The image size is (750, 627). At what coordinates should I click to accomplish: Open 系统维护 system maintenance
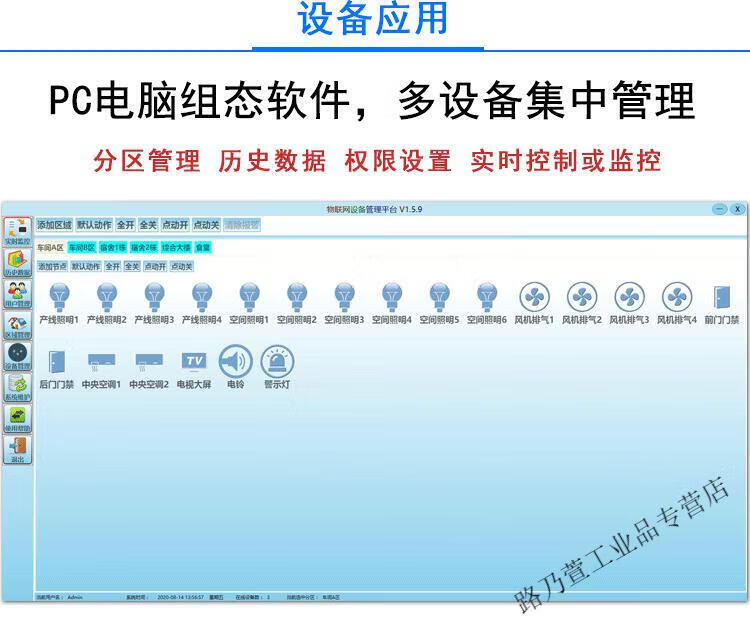pyautogui.click(x=17, y=387)
